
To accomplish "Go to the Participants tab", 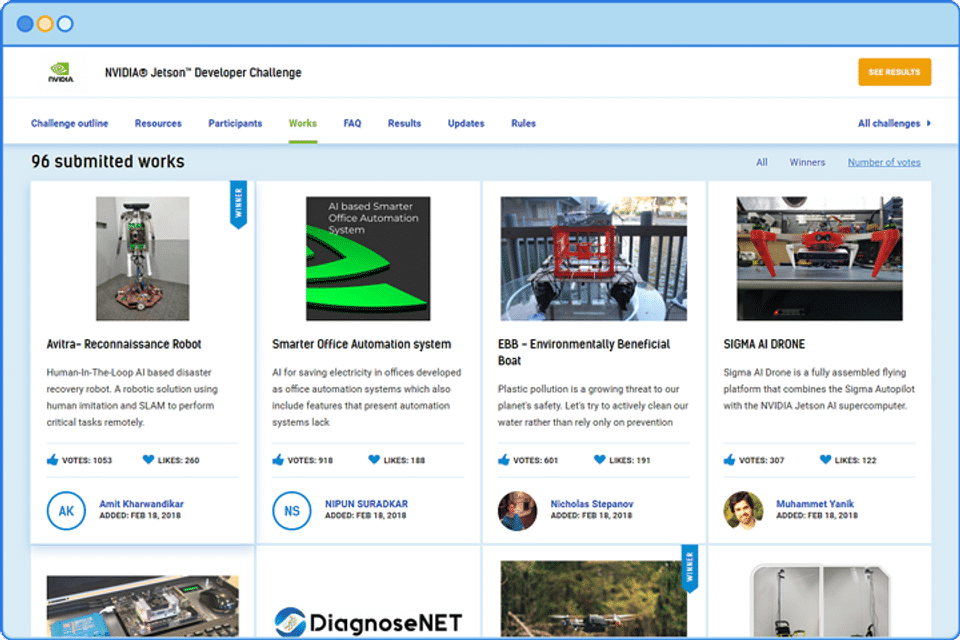I will tap(235, 123).
